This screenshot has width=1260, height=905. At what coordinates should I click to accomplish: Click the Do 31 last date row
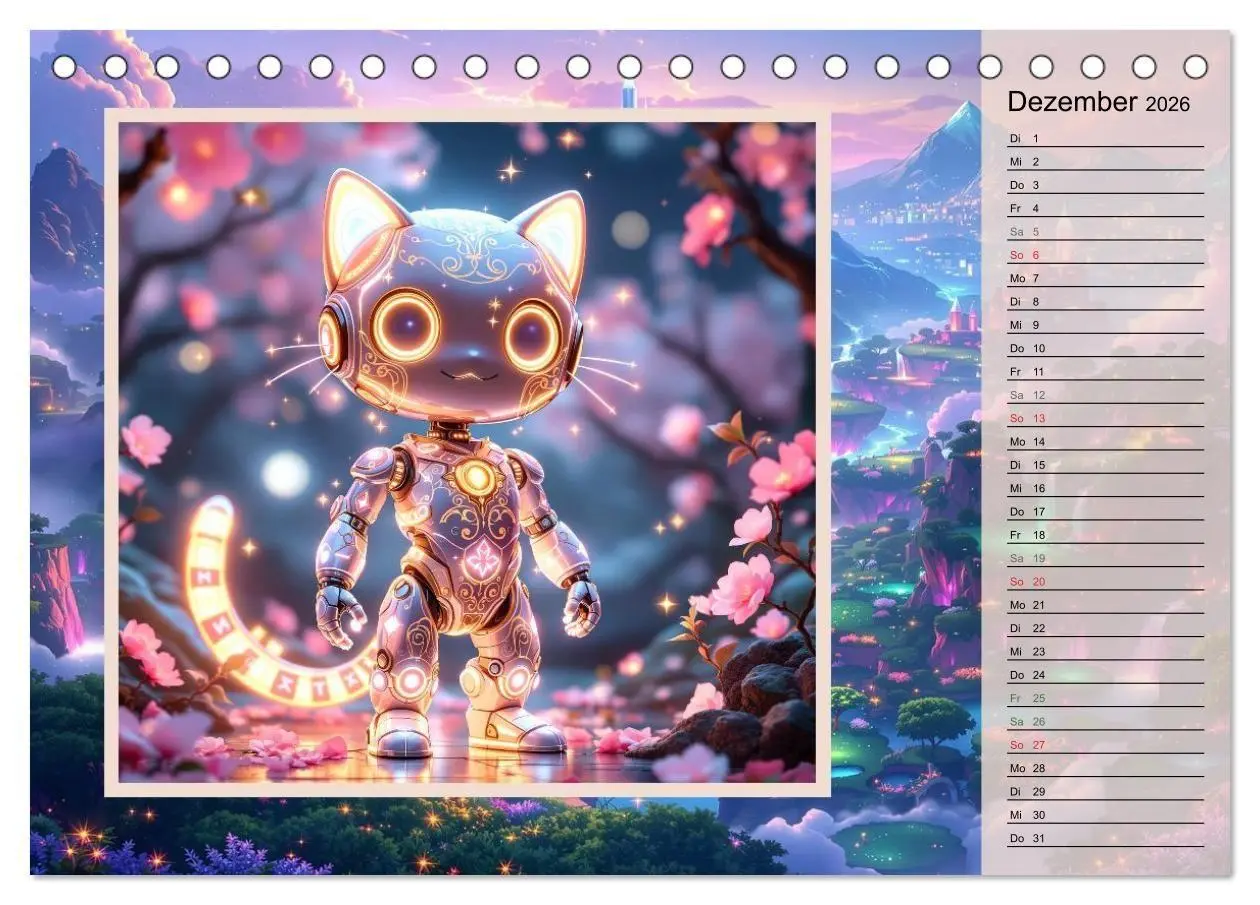[x=1105, y=838]
